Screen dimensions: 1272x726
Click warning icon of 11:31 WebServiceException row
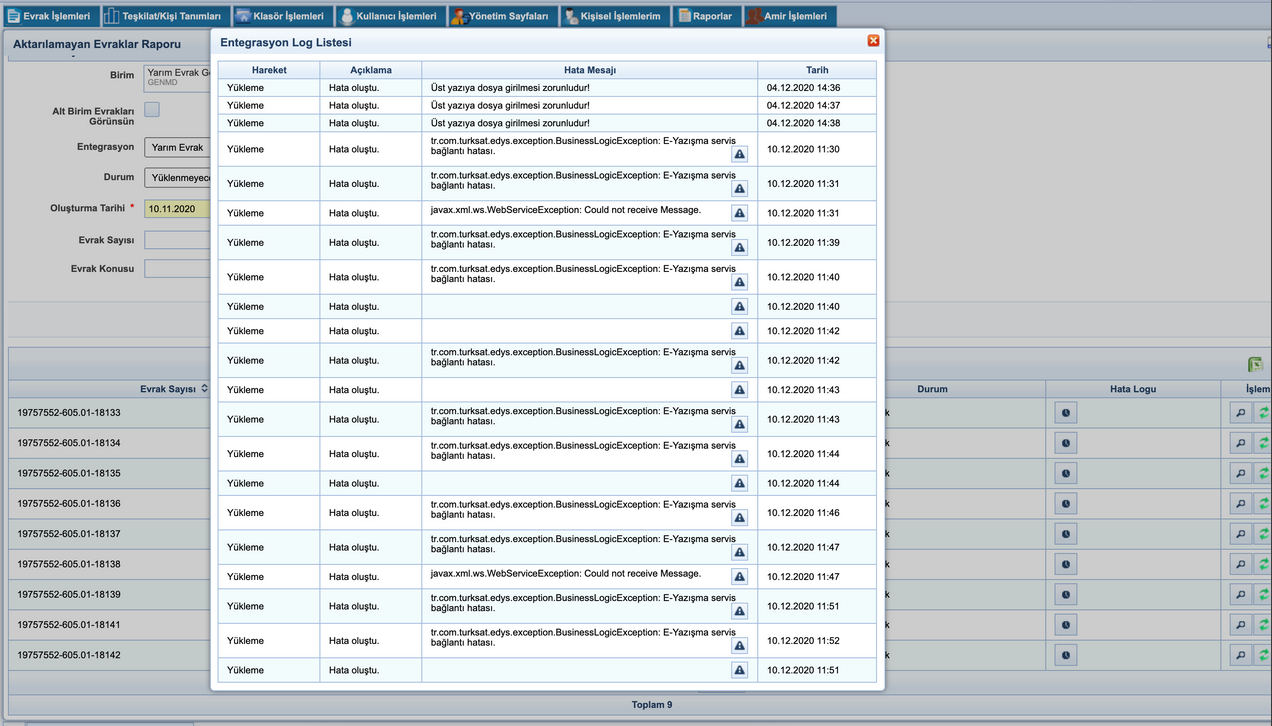pos(740,213)
